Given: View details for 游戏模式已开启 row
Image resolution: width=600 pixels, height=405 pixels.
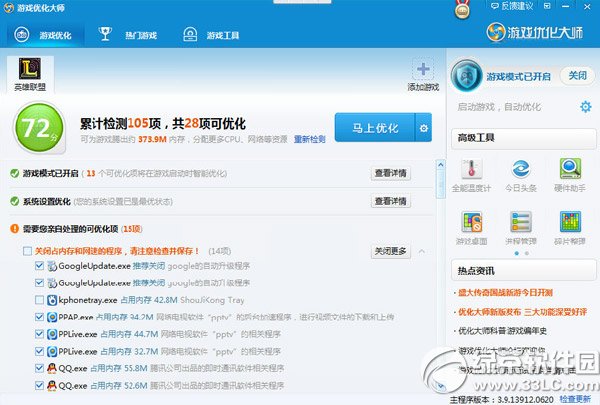Looking at the screenshot, I should [x=391, y=173].
